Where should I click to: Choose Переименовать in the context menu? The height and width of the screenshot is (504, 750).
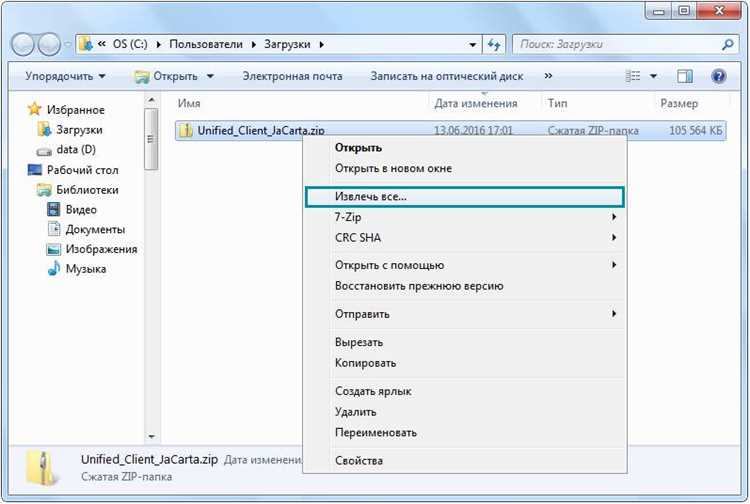point(464,433)
